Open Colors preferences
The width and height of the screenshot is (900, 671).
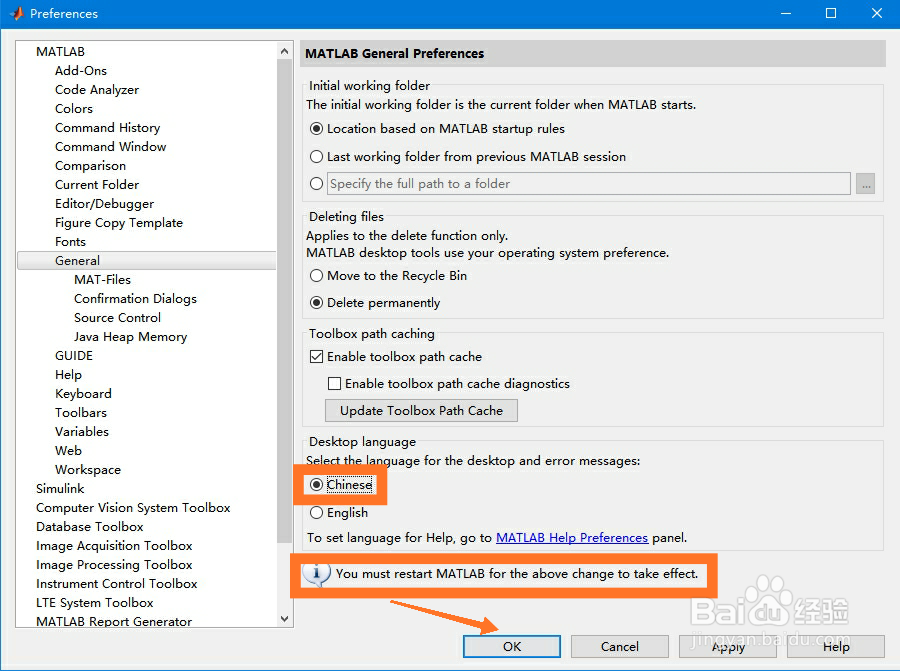pos(74,108)
